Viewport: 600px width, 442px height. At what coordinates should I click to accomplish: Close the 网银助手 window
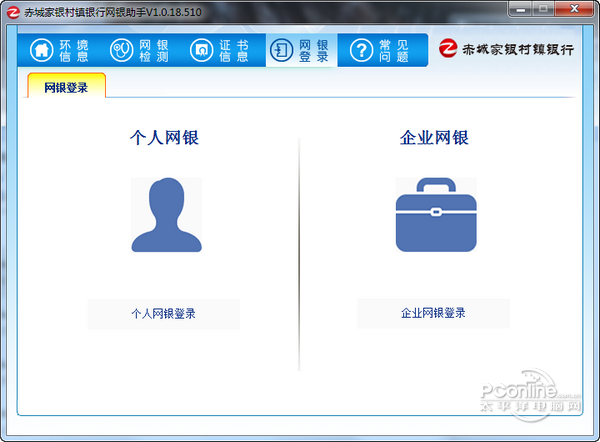tap(574, 9)
